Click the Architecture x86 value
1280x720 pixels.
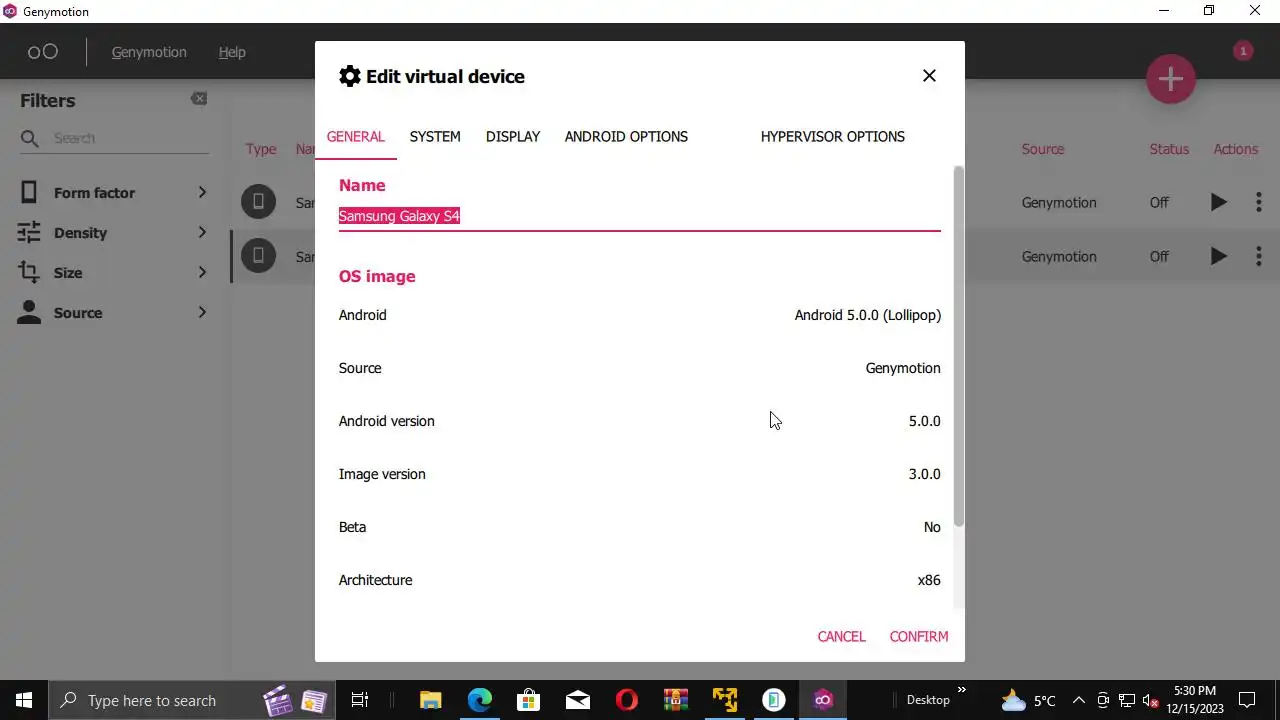click(x=929, y=580)
